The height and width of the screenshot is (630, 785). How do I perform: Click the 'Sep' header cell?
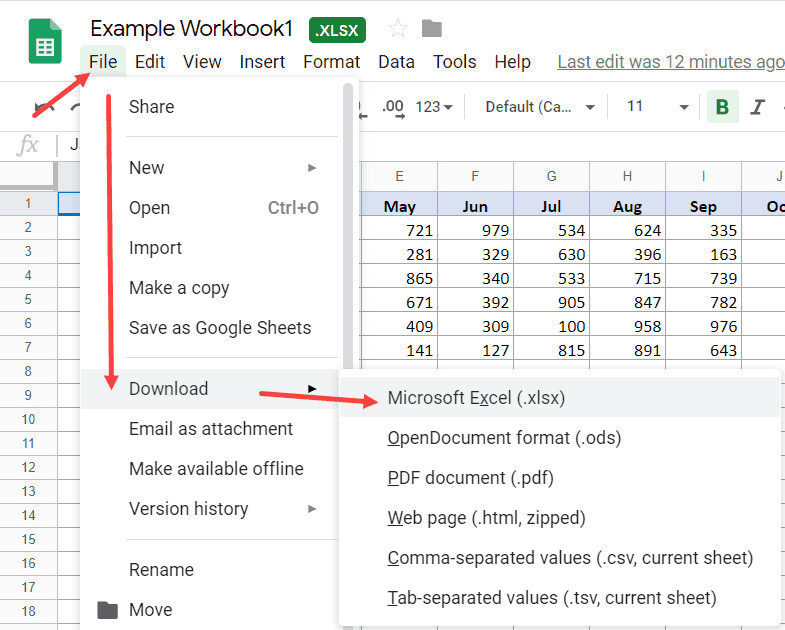(703, 206)
